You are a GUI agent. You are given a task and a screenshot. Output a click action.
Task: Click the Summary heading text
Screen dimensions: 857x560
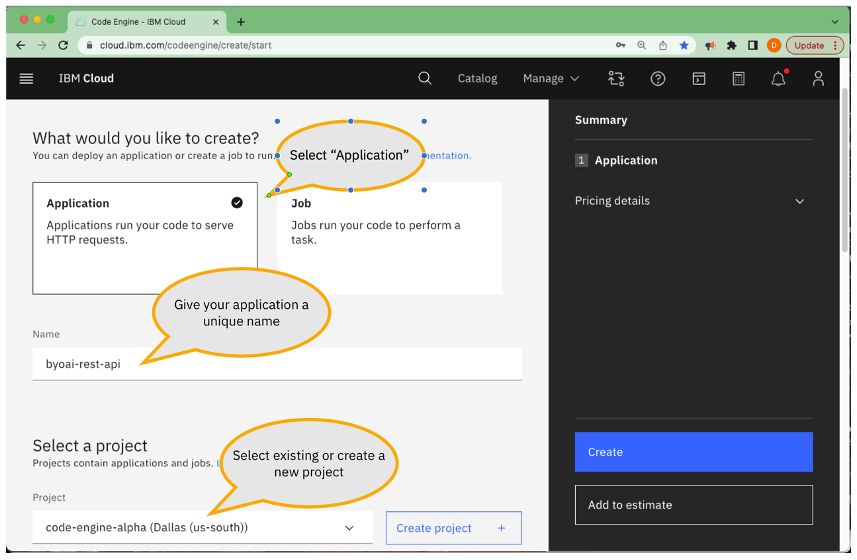601,120
